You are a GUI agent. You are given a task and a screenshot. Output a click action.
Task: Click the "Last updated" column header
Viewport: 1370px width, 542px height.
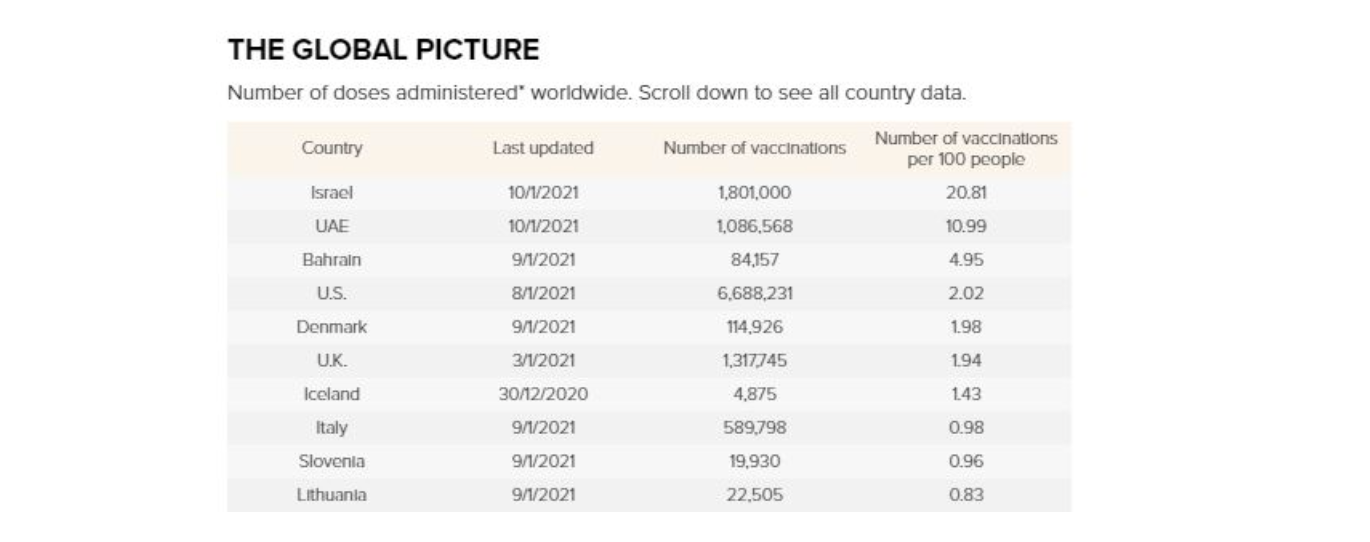click(x=543, y=148)
